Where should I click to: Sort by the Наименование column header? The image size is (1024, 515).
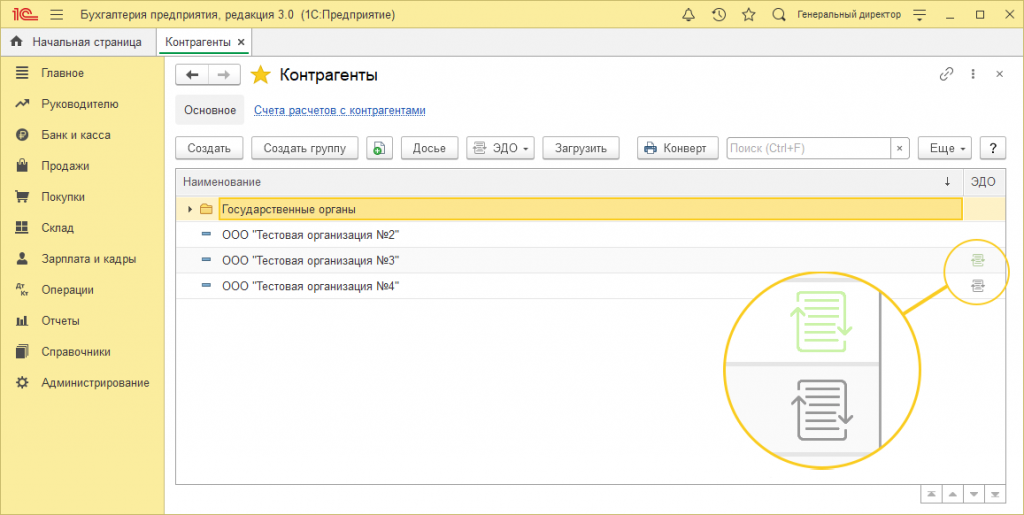[x=569, y=182]
